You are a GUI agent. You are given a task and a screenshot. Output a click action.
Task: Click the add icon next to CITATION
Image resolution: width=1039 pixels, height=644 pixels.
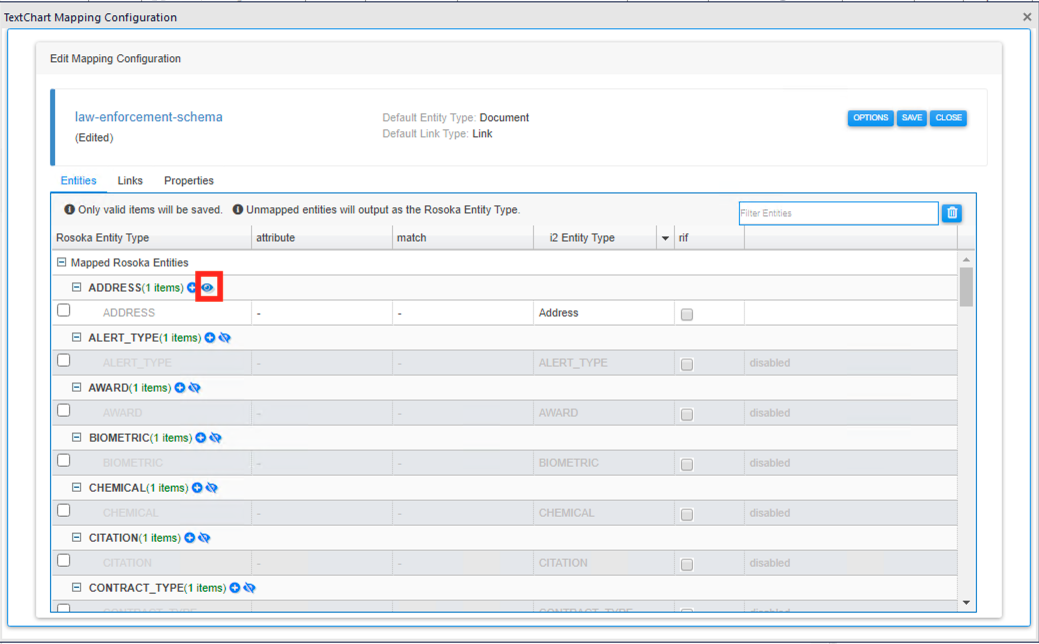point(190,537)
